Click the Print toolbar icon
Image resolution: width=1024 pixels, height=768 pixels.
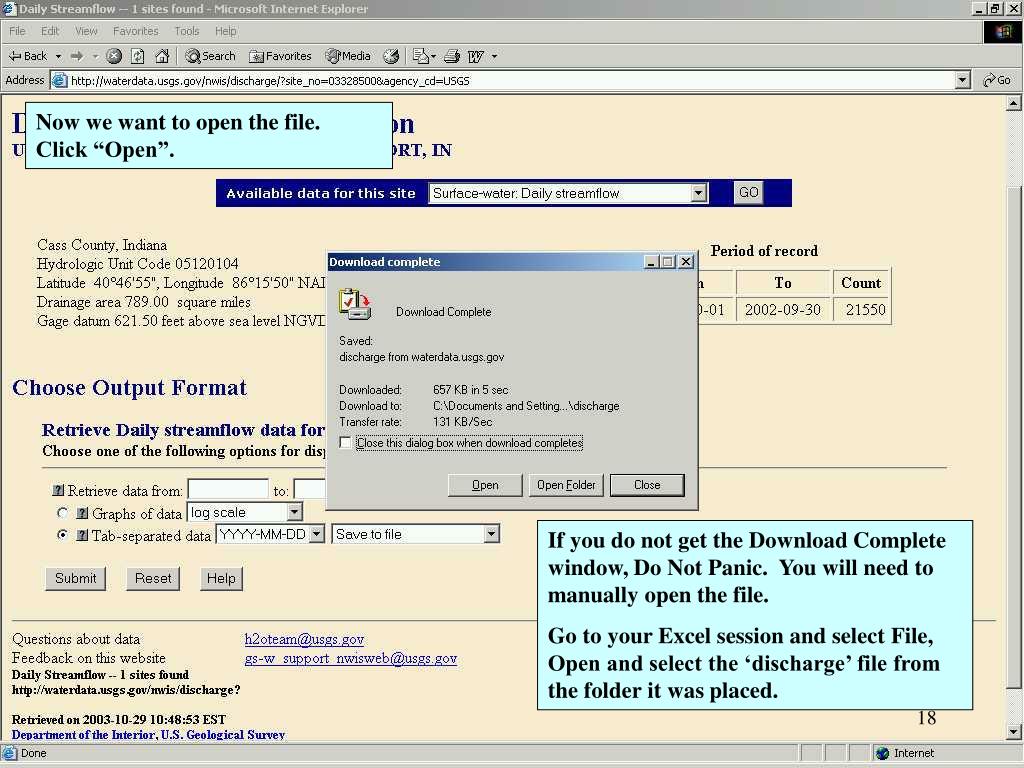click(452, 56)
